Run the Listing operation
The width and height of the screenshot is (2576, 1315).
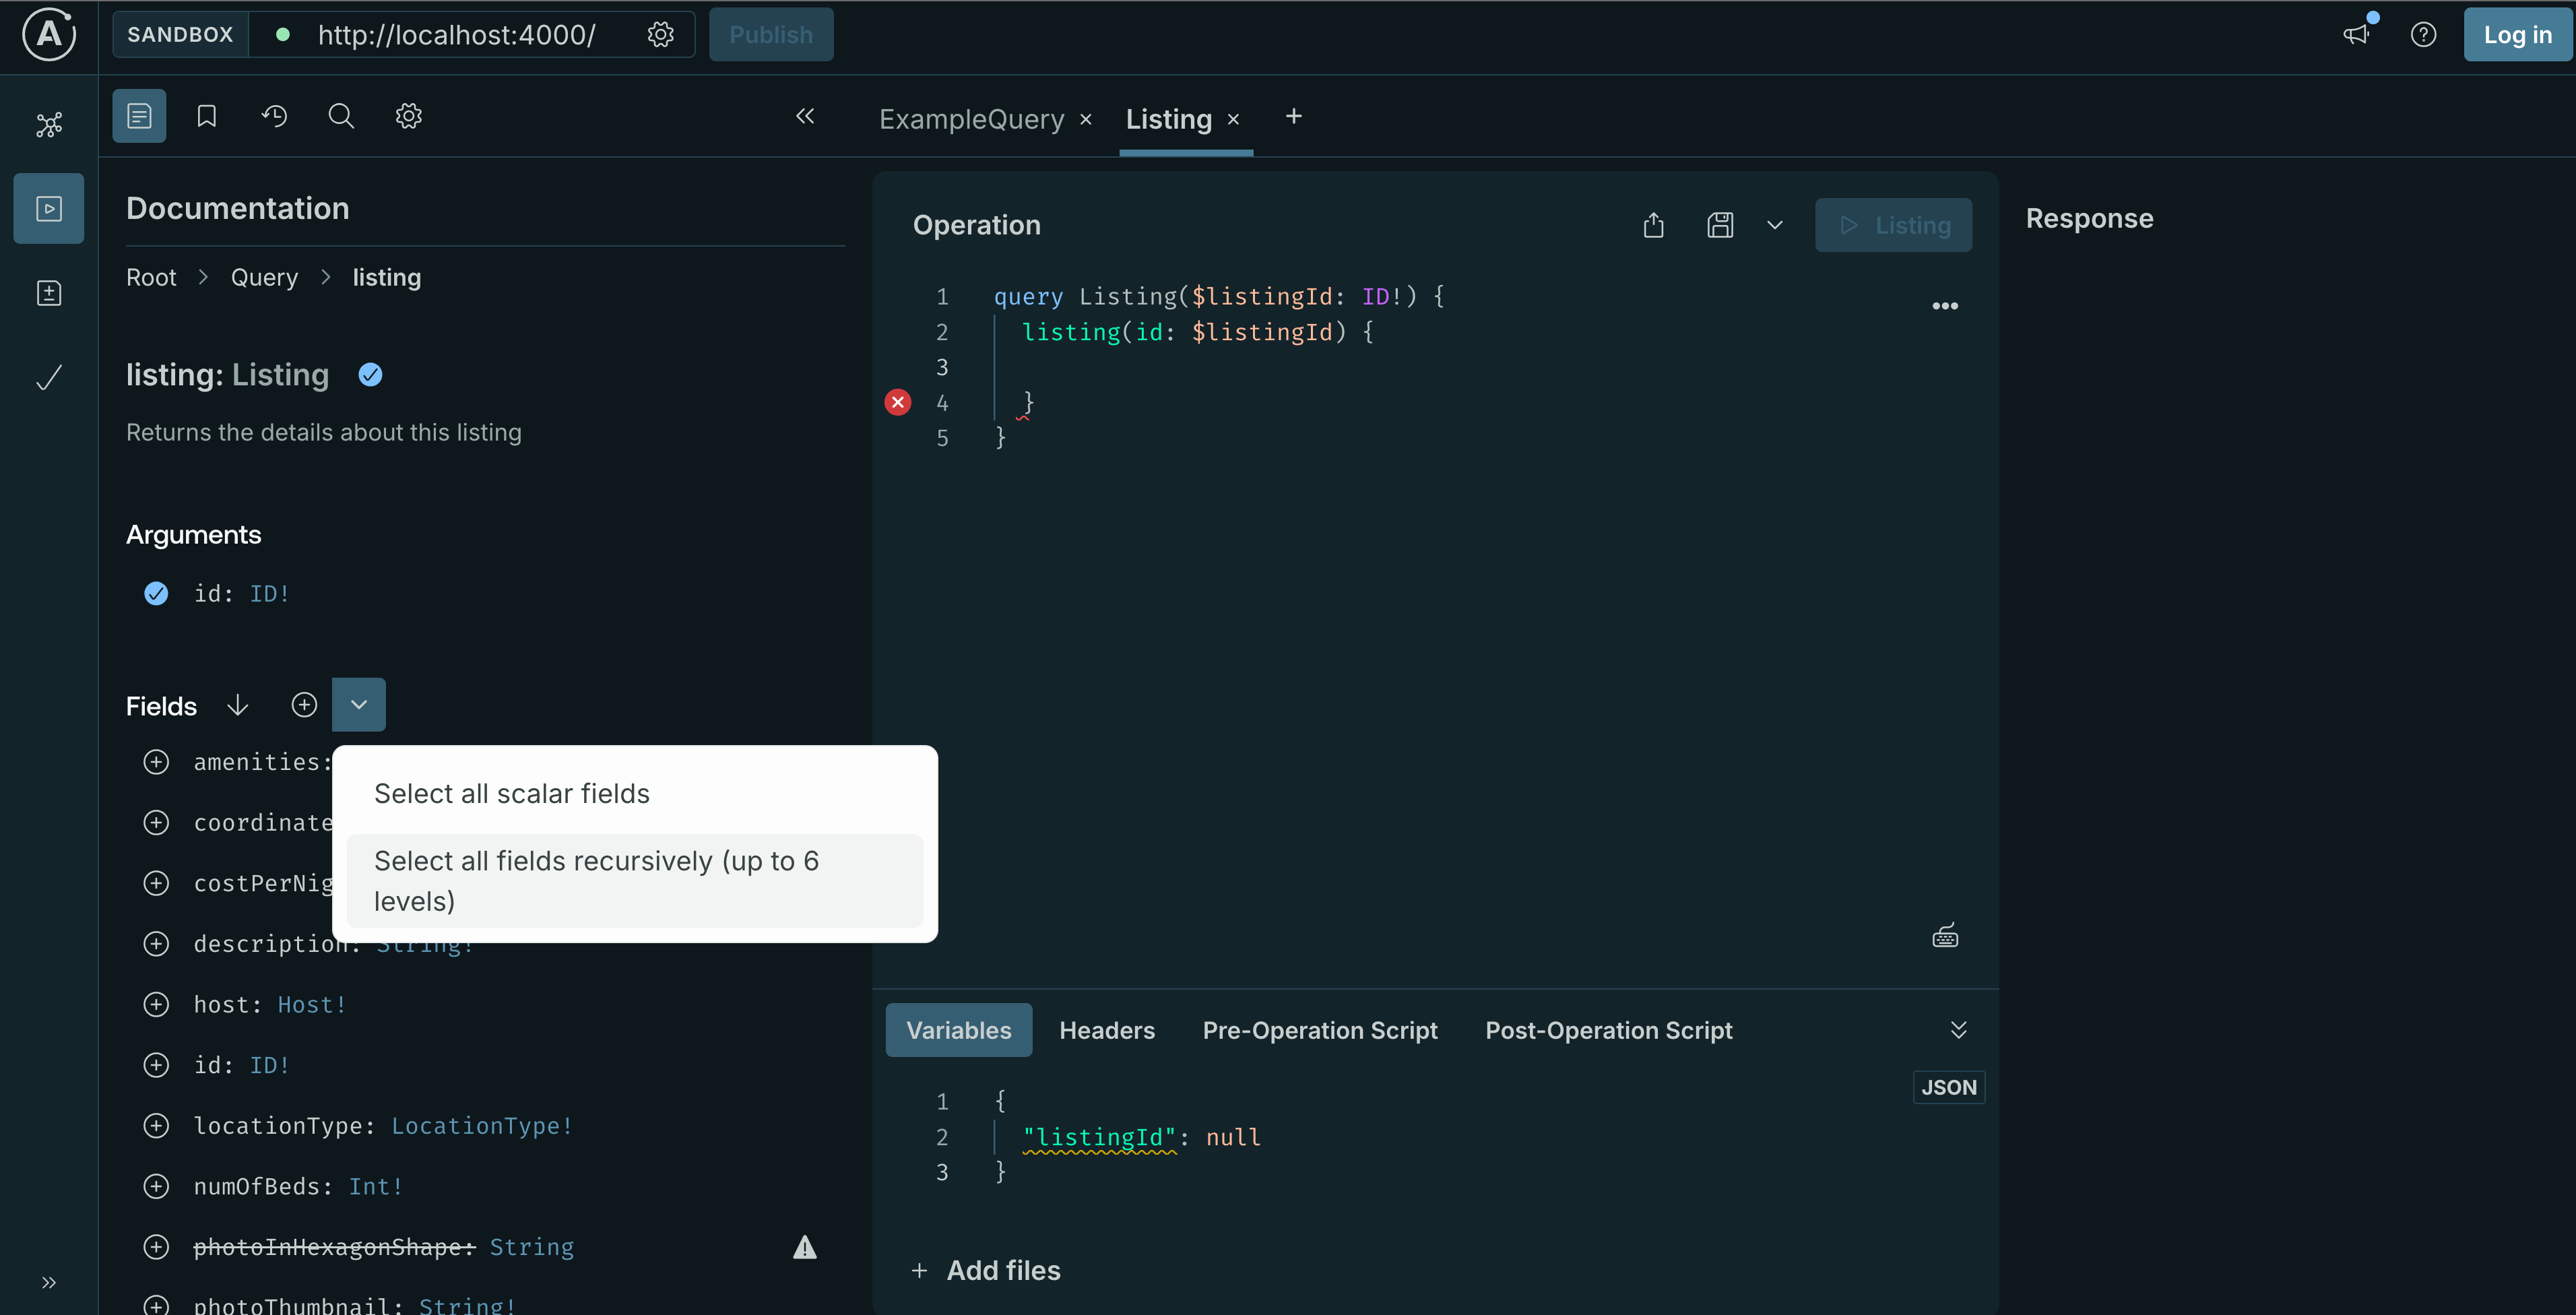pyautogui.click(x=1893, y=224)
